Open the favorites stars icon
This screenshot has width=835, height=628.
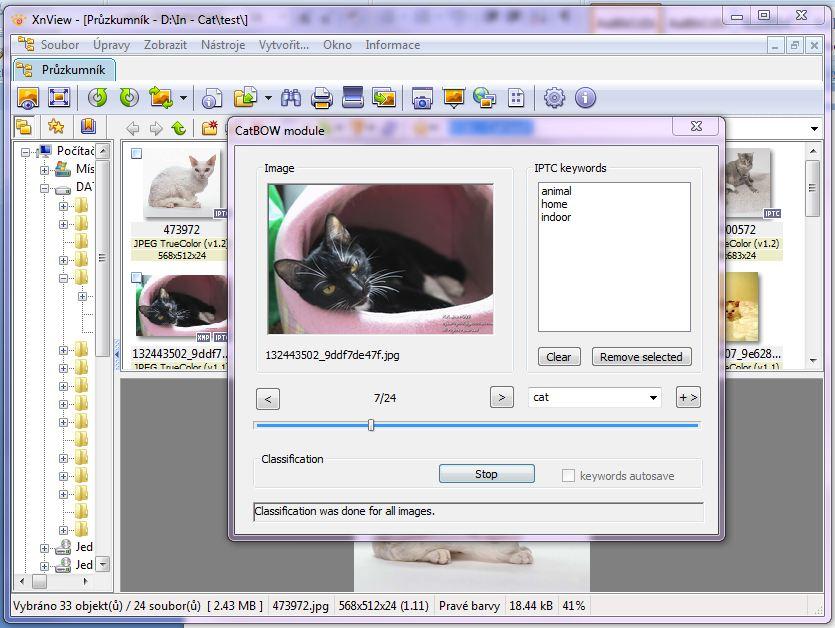[x=56, y=127]
